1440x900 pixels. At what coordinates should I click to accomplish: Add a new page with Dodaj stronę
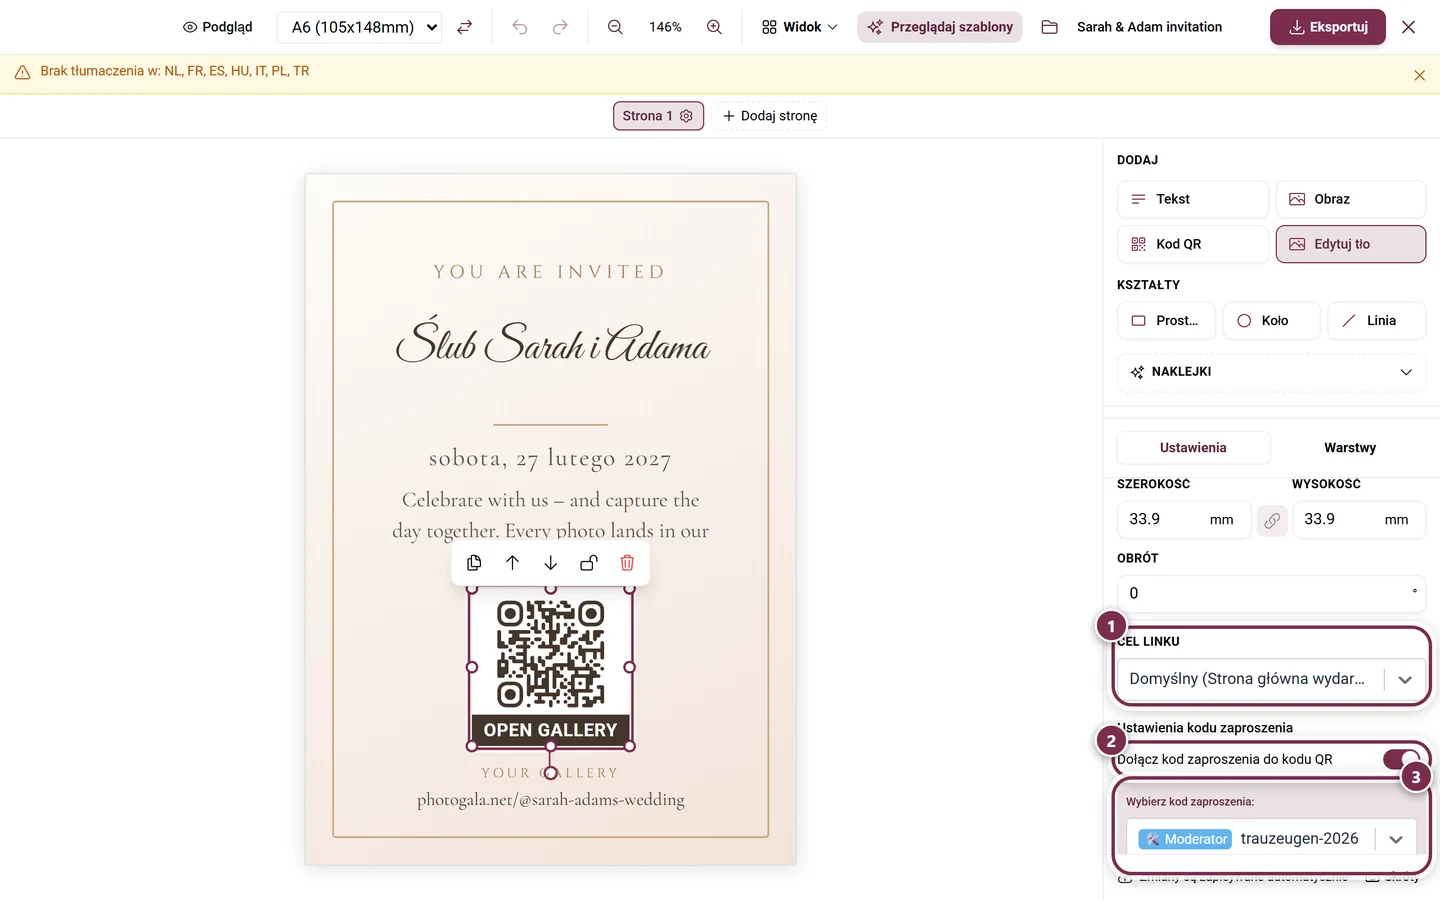tap(770, 116)
